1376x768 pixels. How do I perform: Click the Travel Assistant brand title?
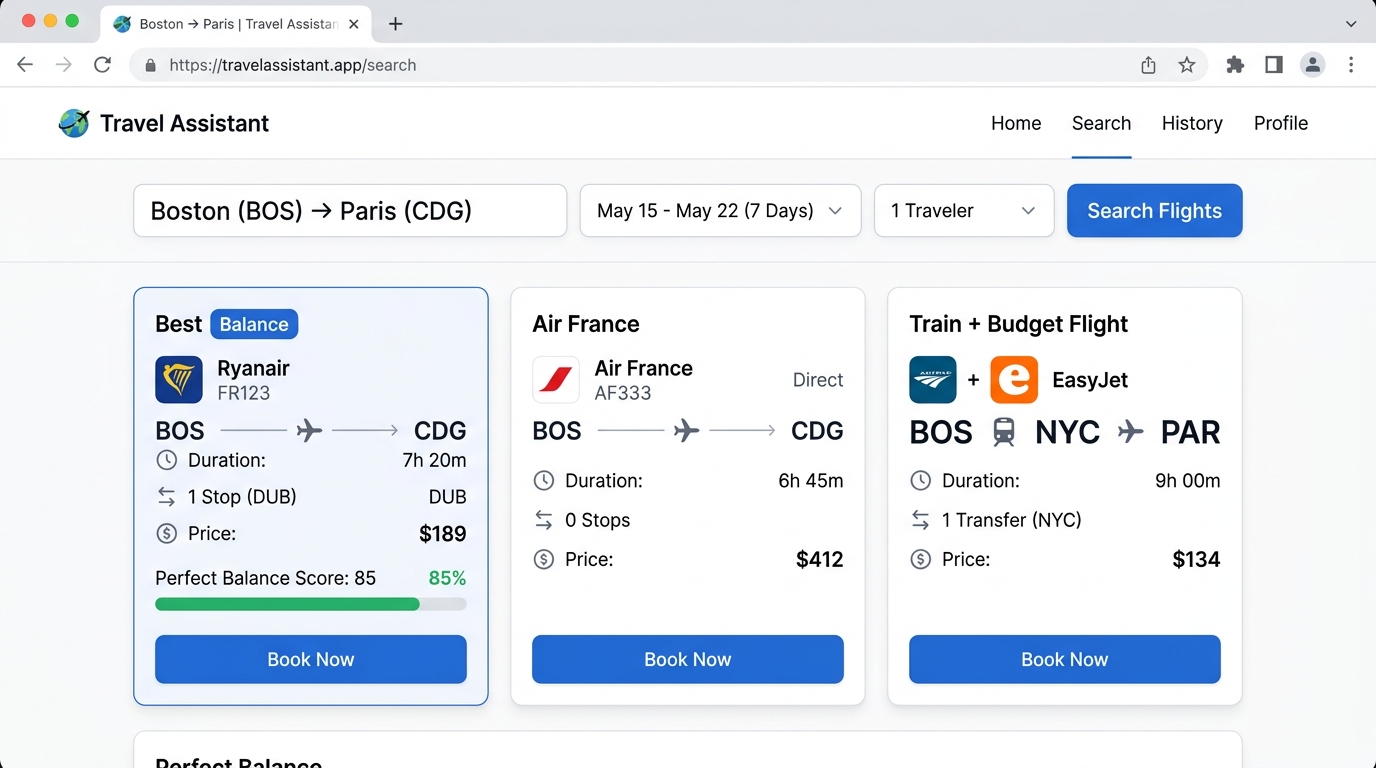(184, 123)
